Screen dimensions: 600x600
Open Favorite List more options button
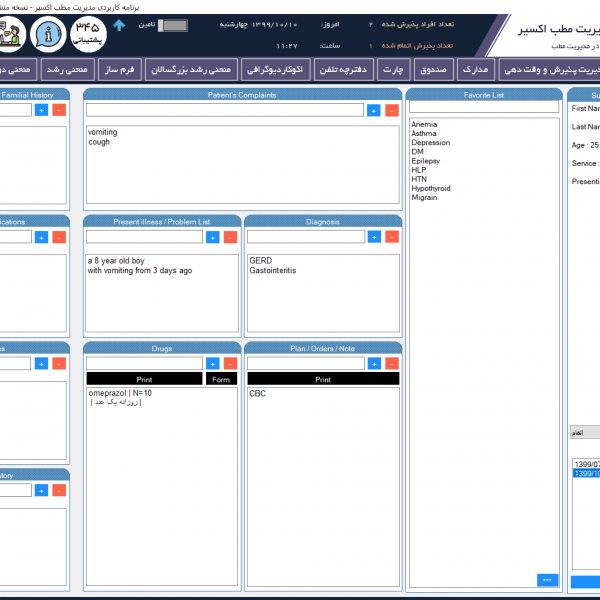point(547,580)
